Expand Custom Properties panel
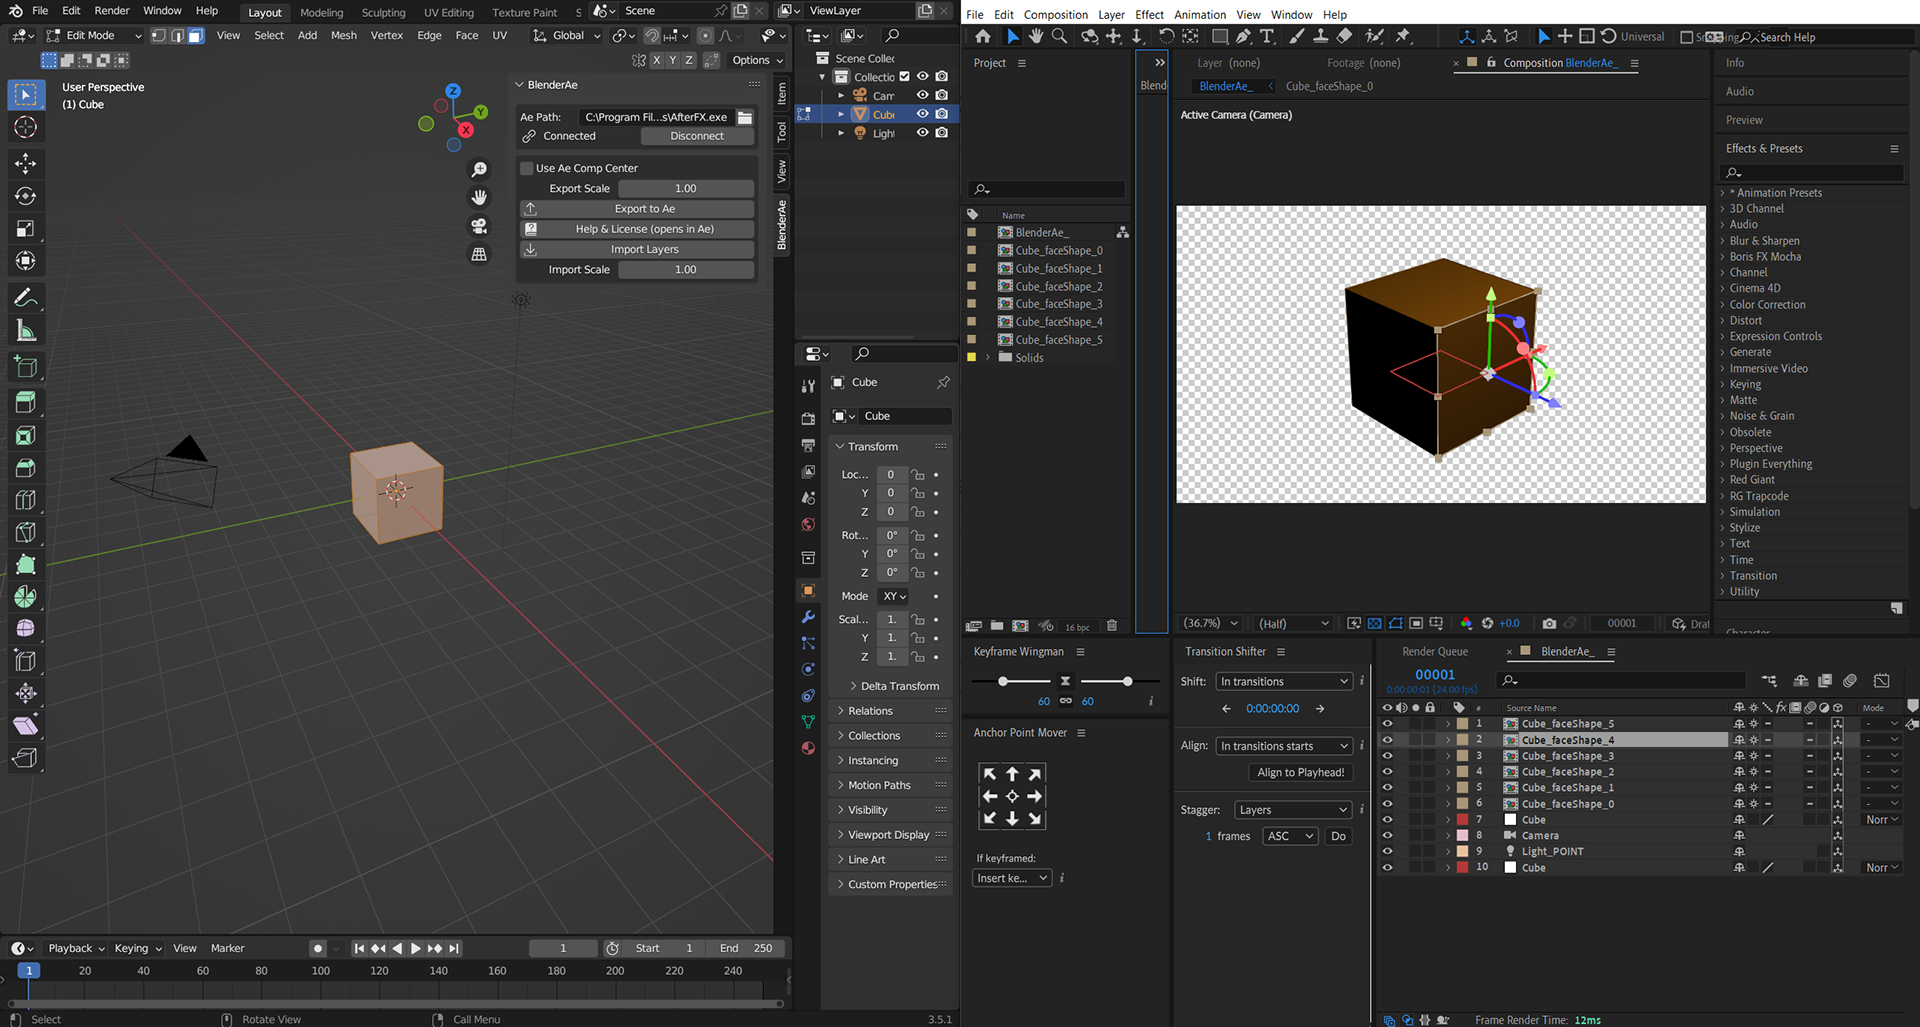 tap(890, 884)
